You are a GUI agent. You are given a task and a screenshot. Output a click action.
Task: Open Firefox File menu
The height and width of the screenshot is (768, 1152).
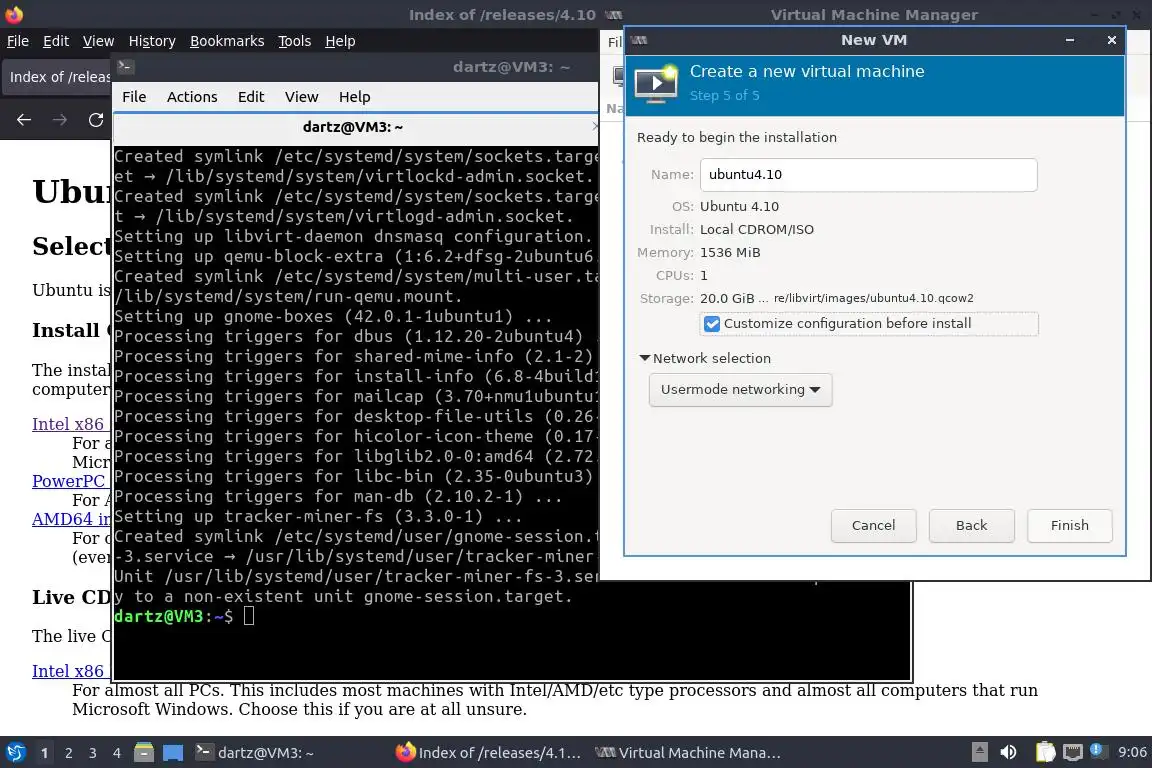(18, 41)
